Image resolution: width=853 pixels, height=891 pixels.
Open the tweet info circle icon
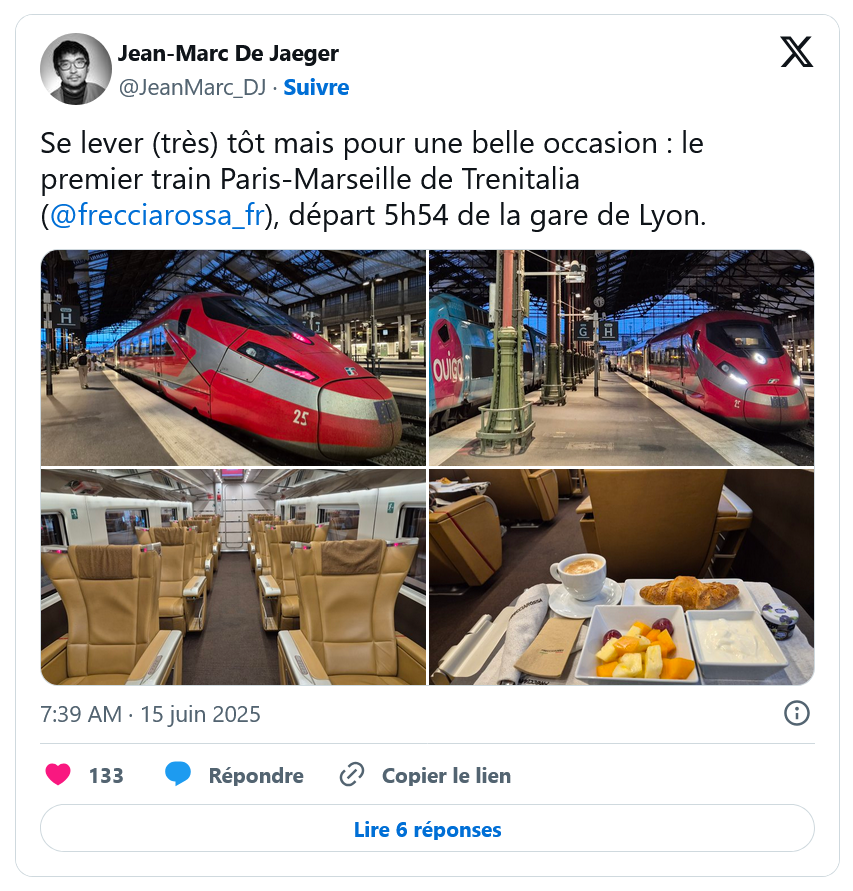coord(796,713)
